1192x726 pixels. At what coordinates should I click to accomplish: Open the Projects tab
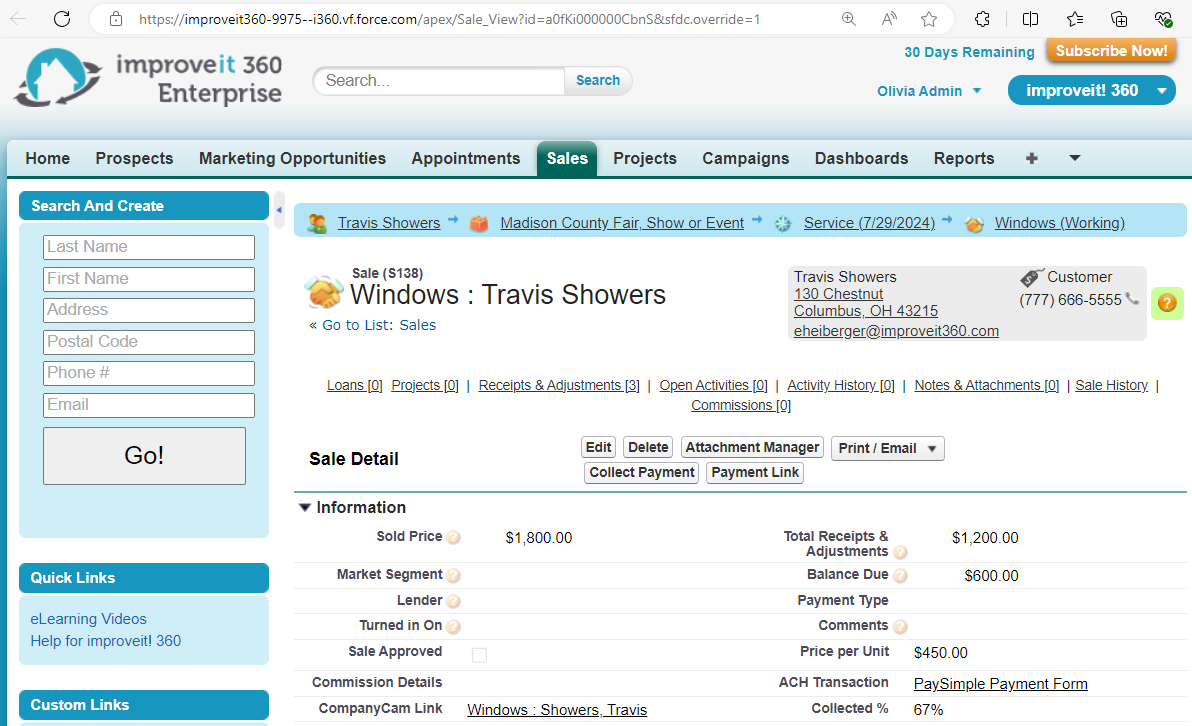pos(645,158)
